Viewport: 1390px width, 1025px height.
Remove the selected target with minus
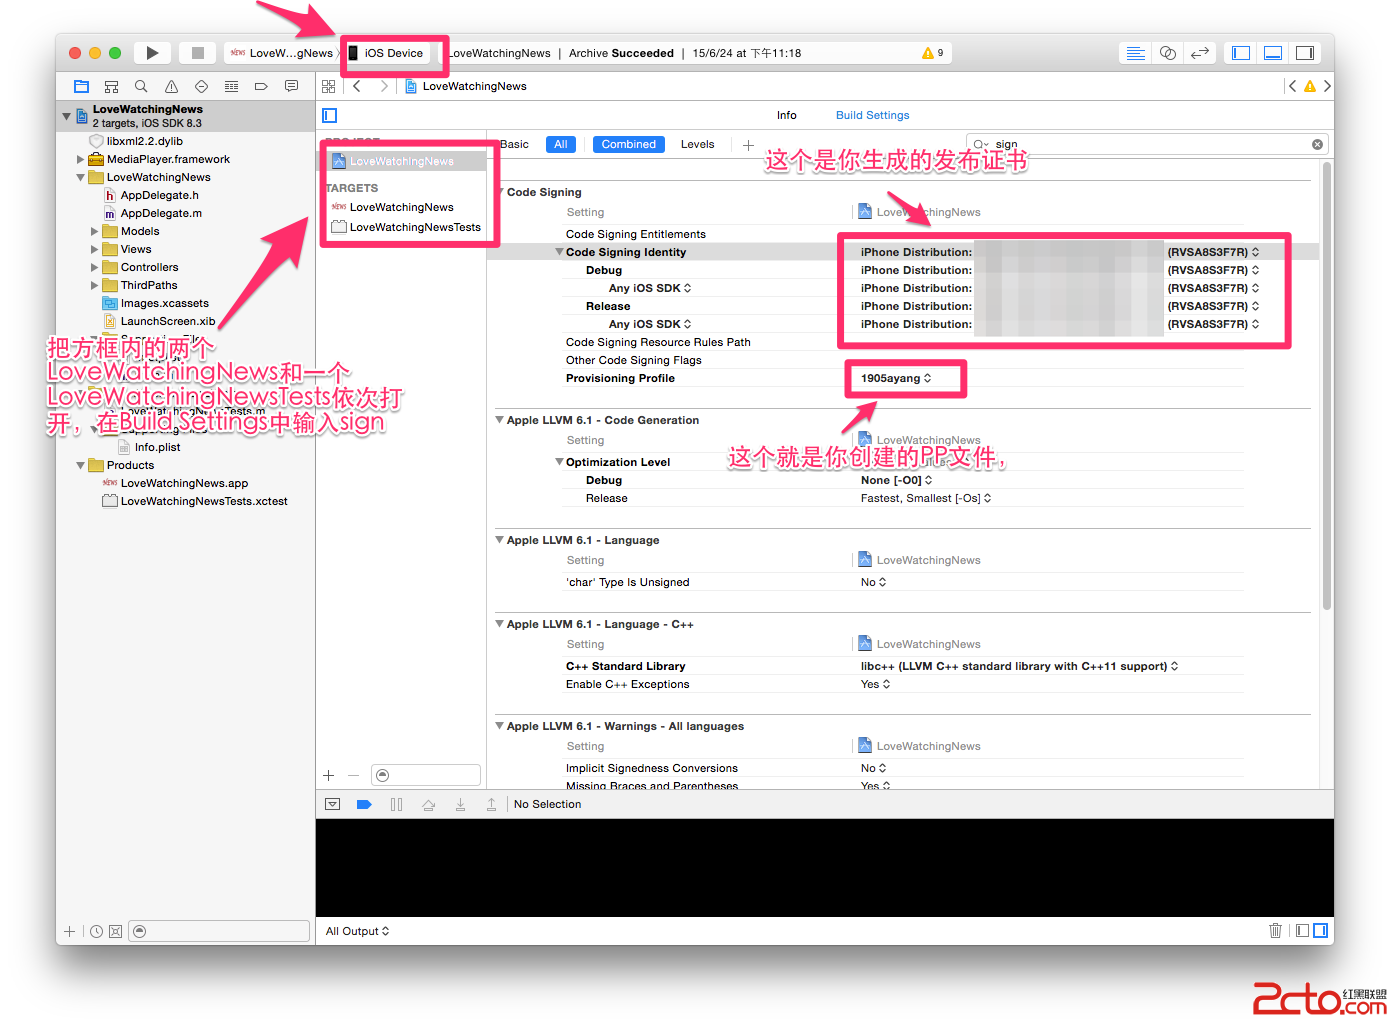353,776
